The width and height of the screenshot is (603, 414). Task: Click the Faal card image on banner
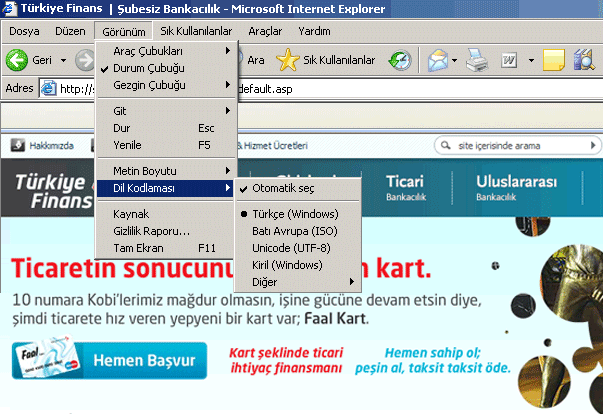pos(46,357)
